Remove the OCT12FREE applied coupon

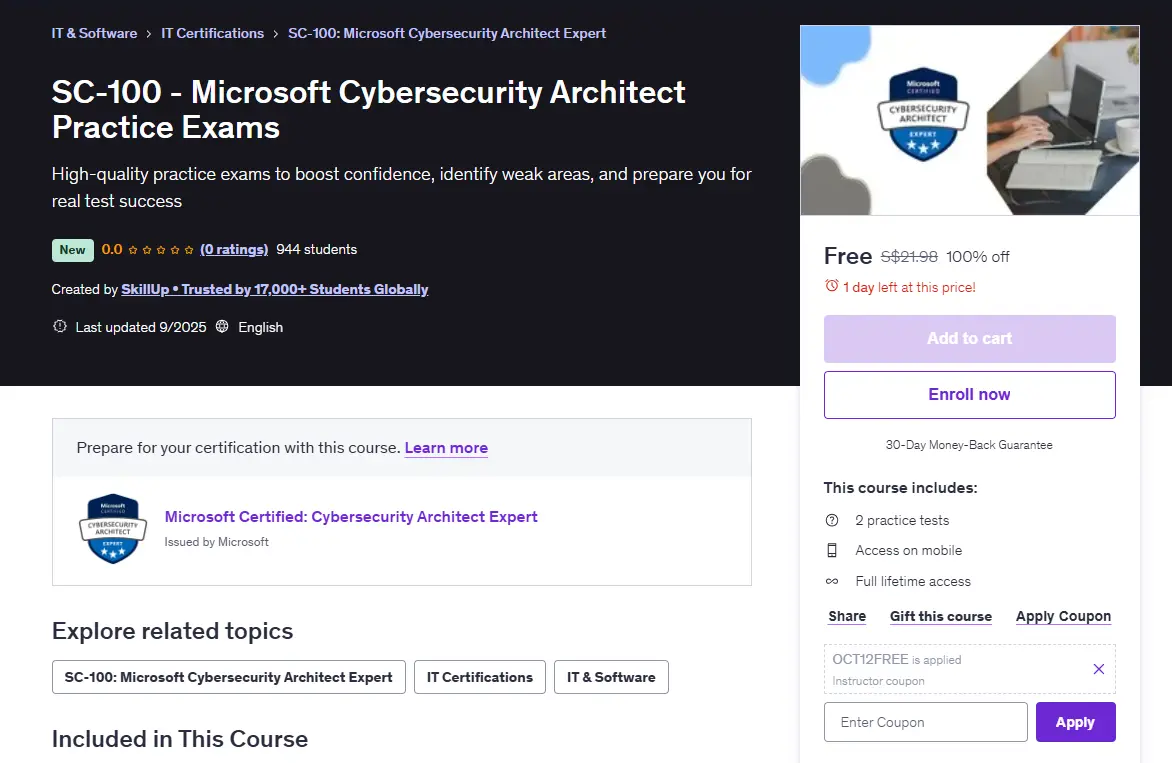pyautogui.click(x=1098, y=669)
